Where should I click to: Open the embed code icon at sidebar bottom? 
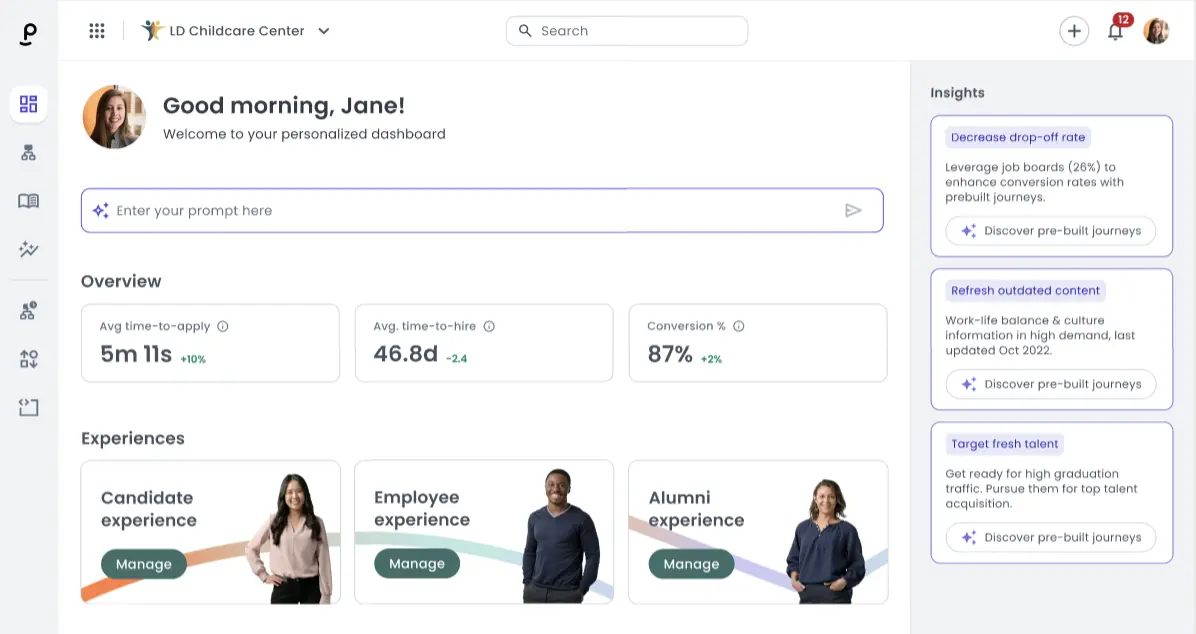(x=29, y=407)
